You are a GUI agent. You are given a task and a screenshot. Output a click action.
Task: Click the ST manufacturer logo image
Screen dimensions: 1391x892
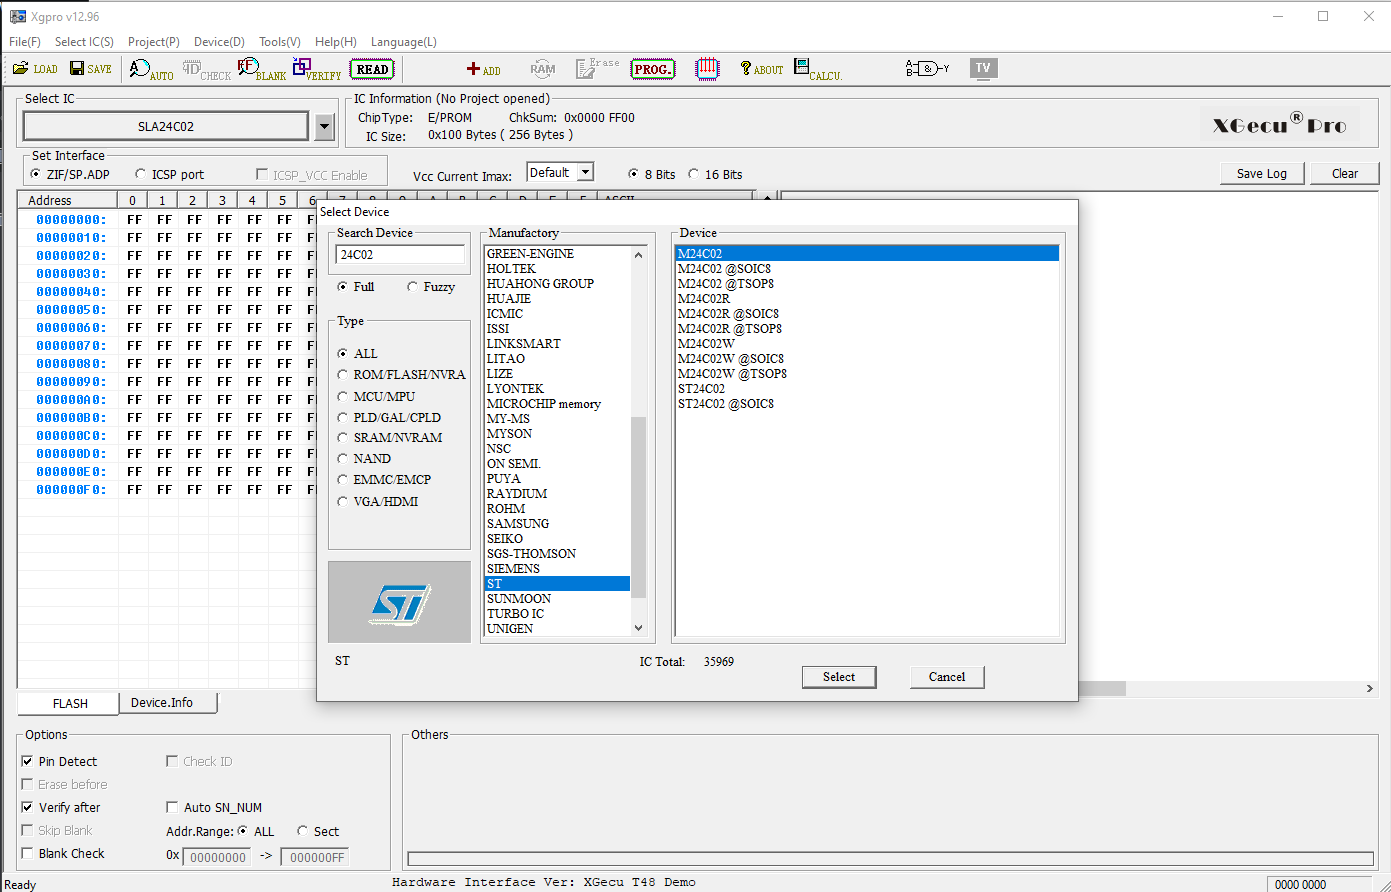pos(399,602)
